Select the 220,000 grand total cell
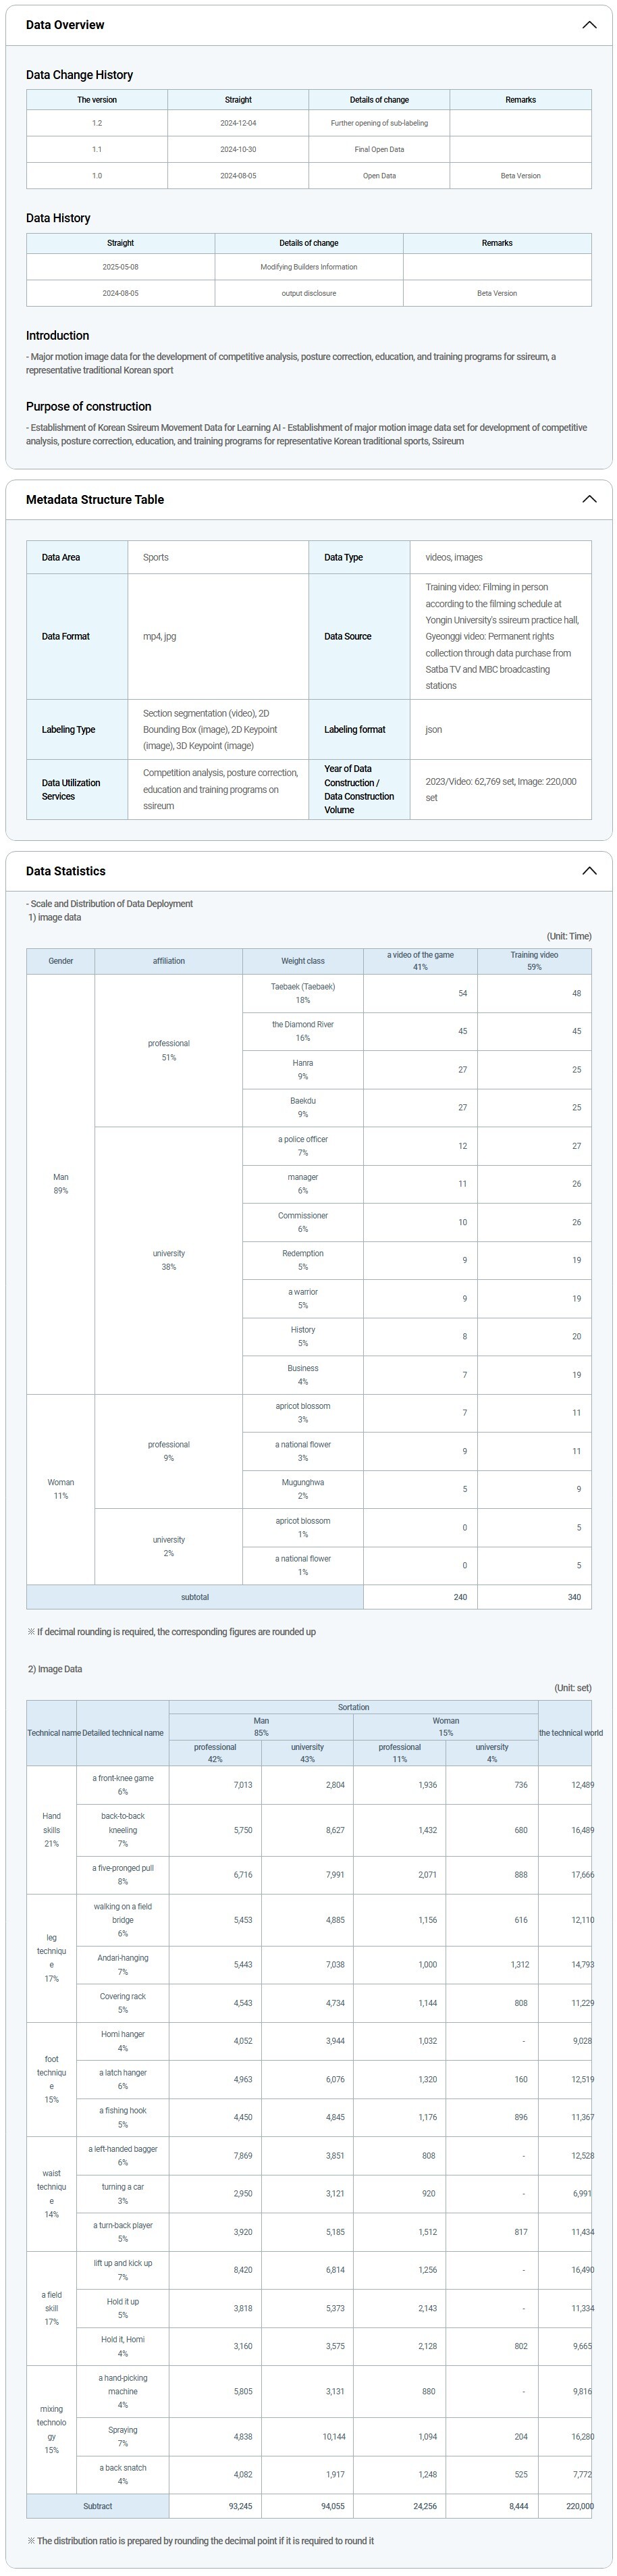The image size is (617, 2576). tap(578, 2506)
